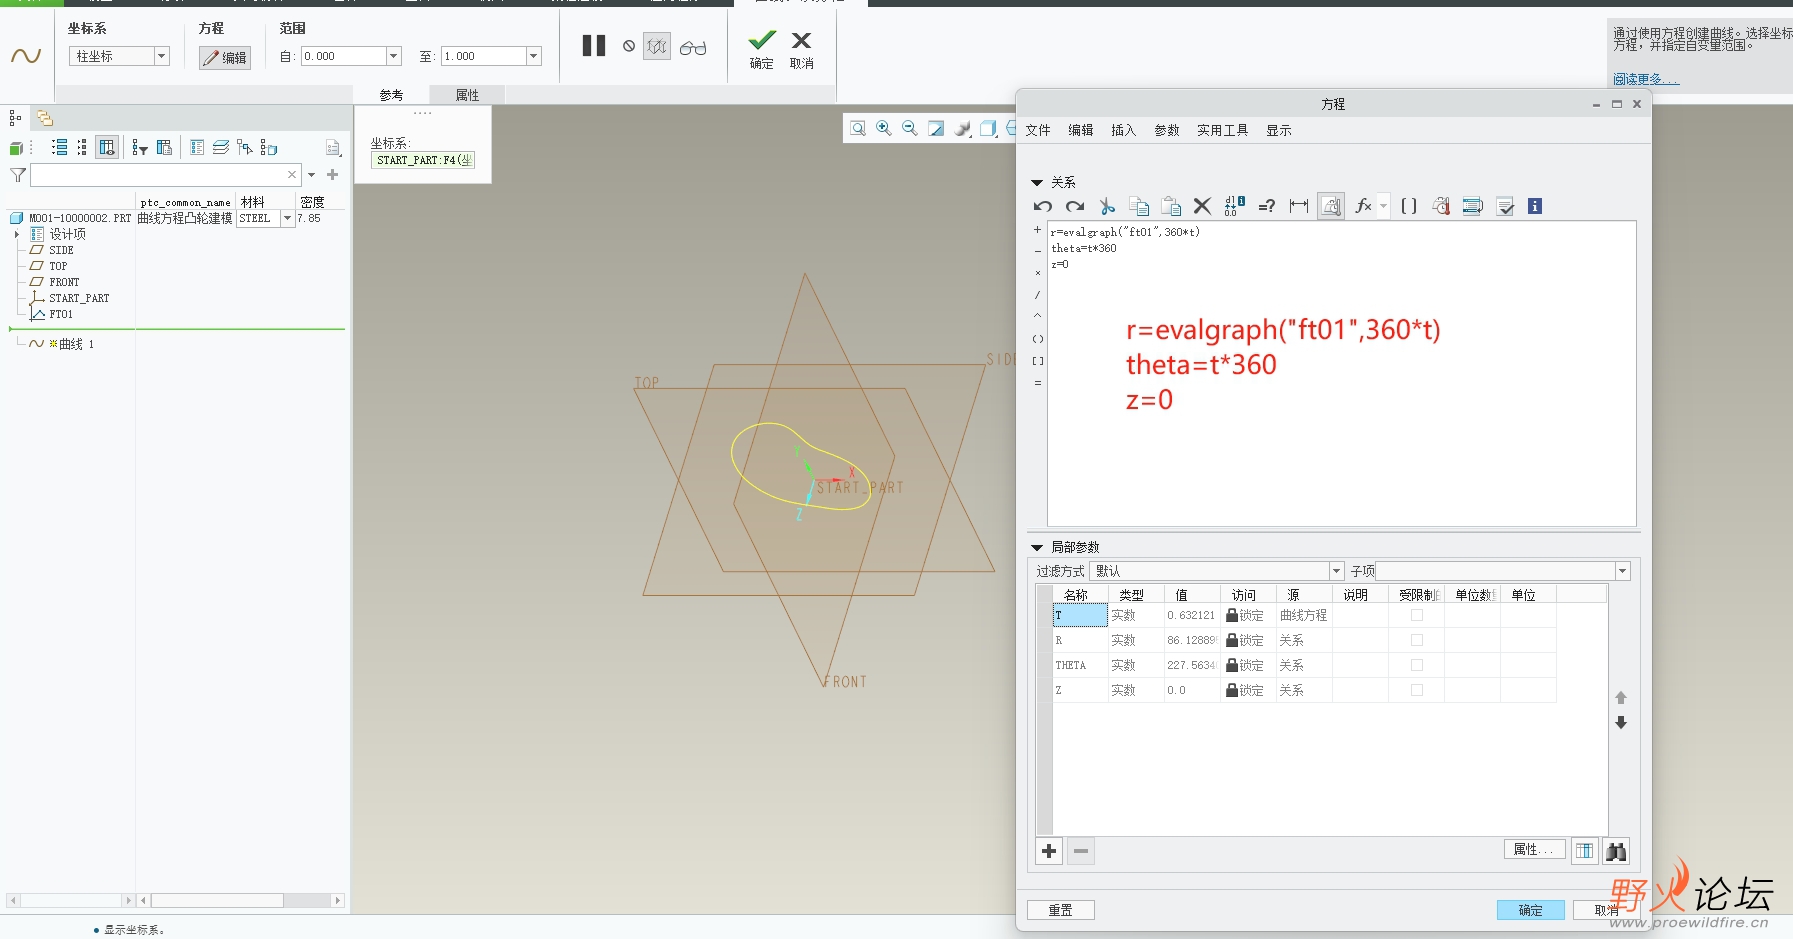Toggle dimension names and values display
Viewport: 1793px width, 939px height.
pos(1235,206)
